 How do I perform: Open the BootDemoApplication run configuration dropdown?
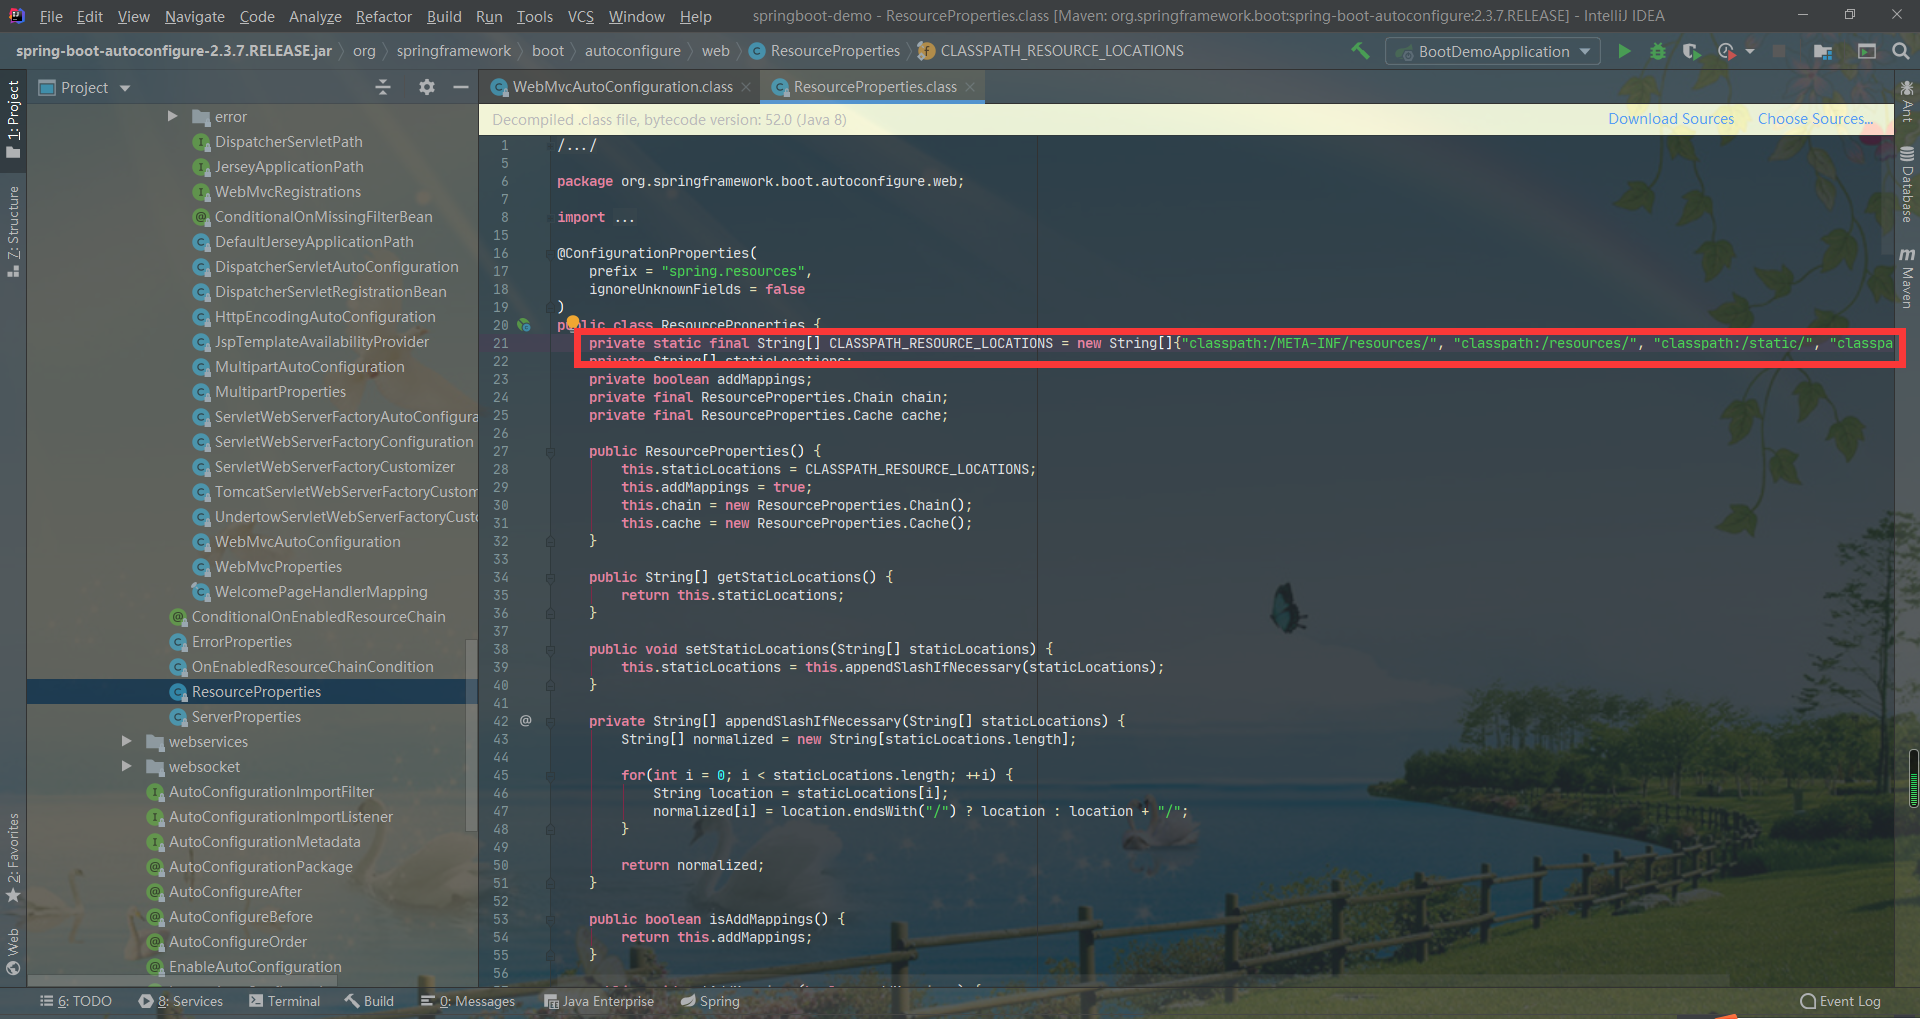point(1493,51)
